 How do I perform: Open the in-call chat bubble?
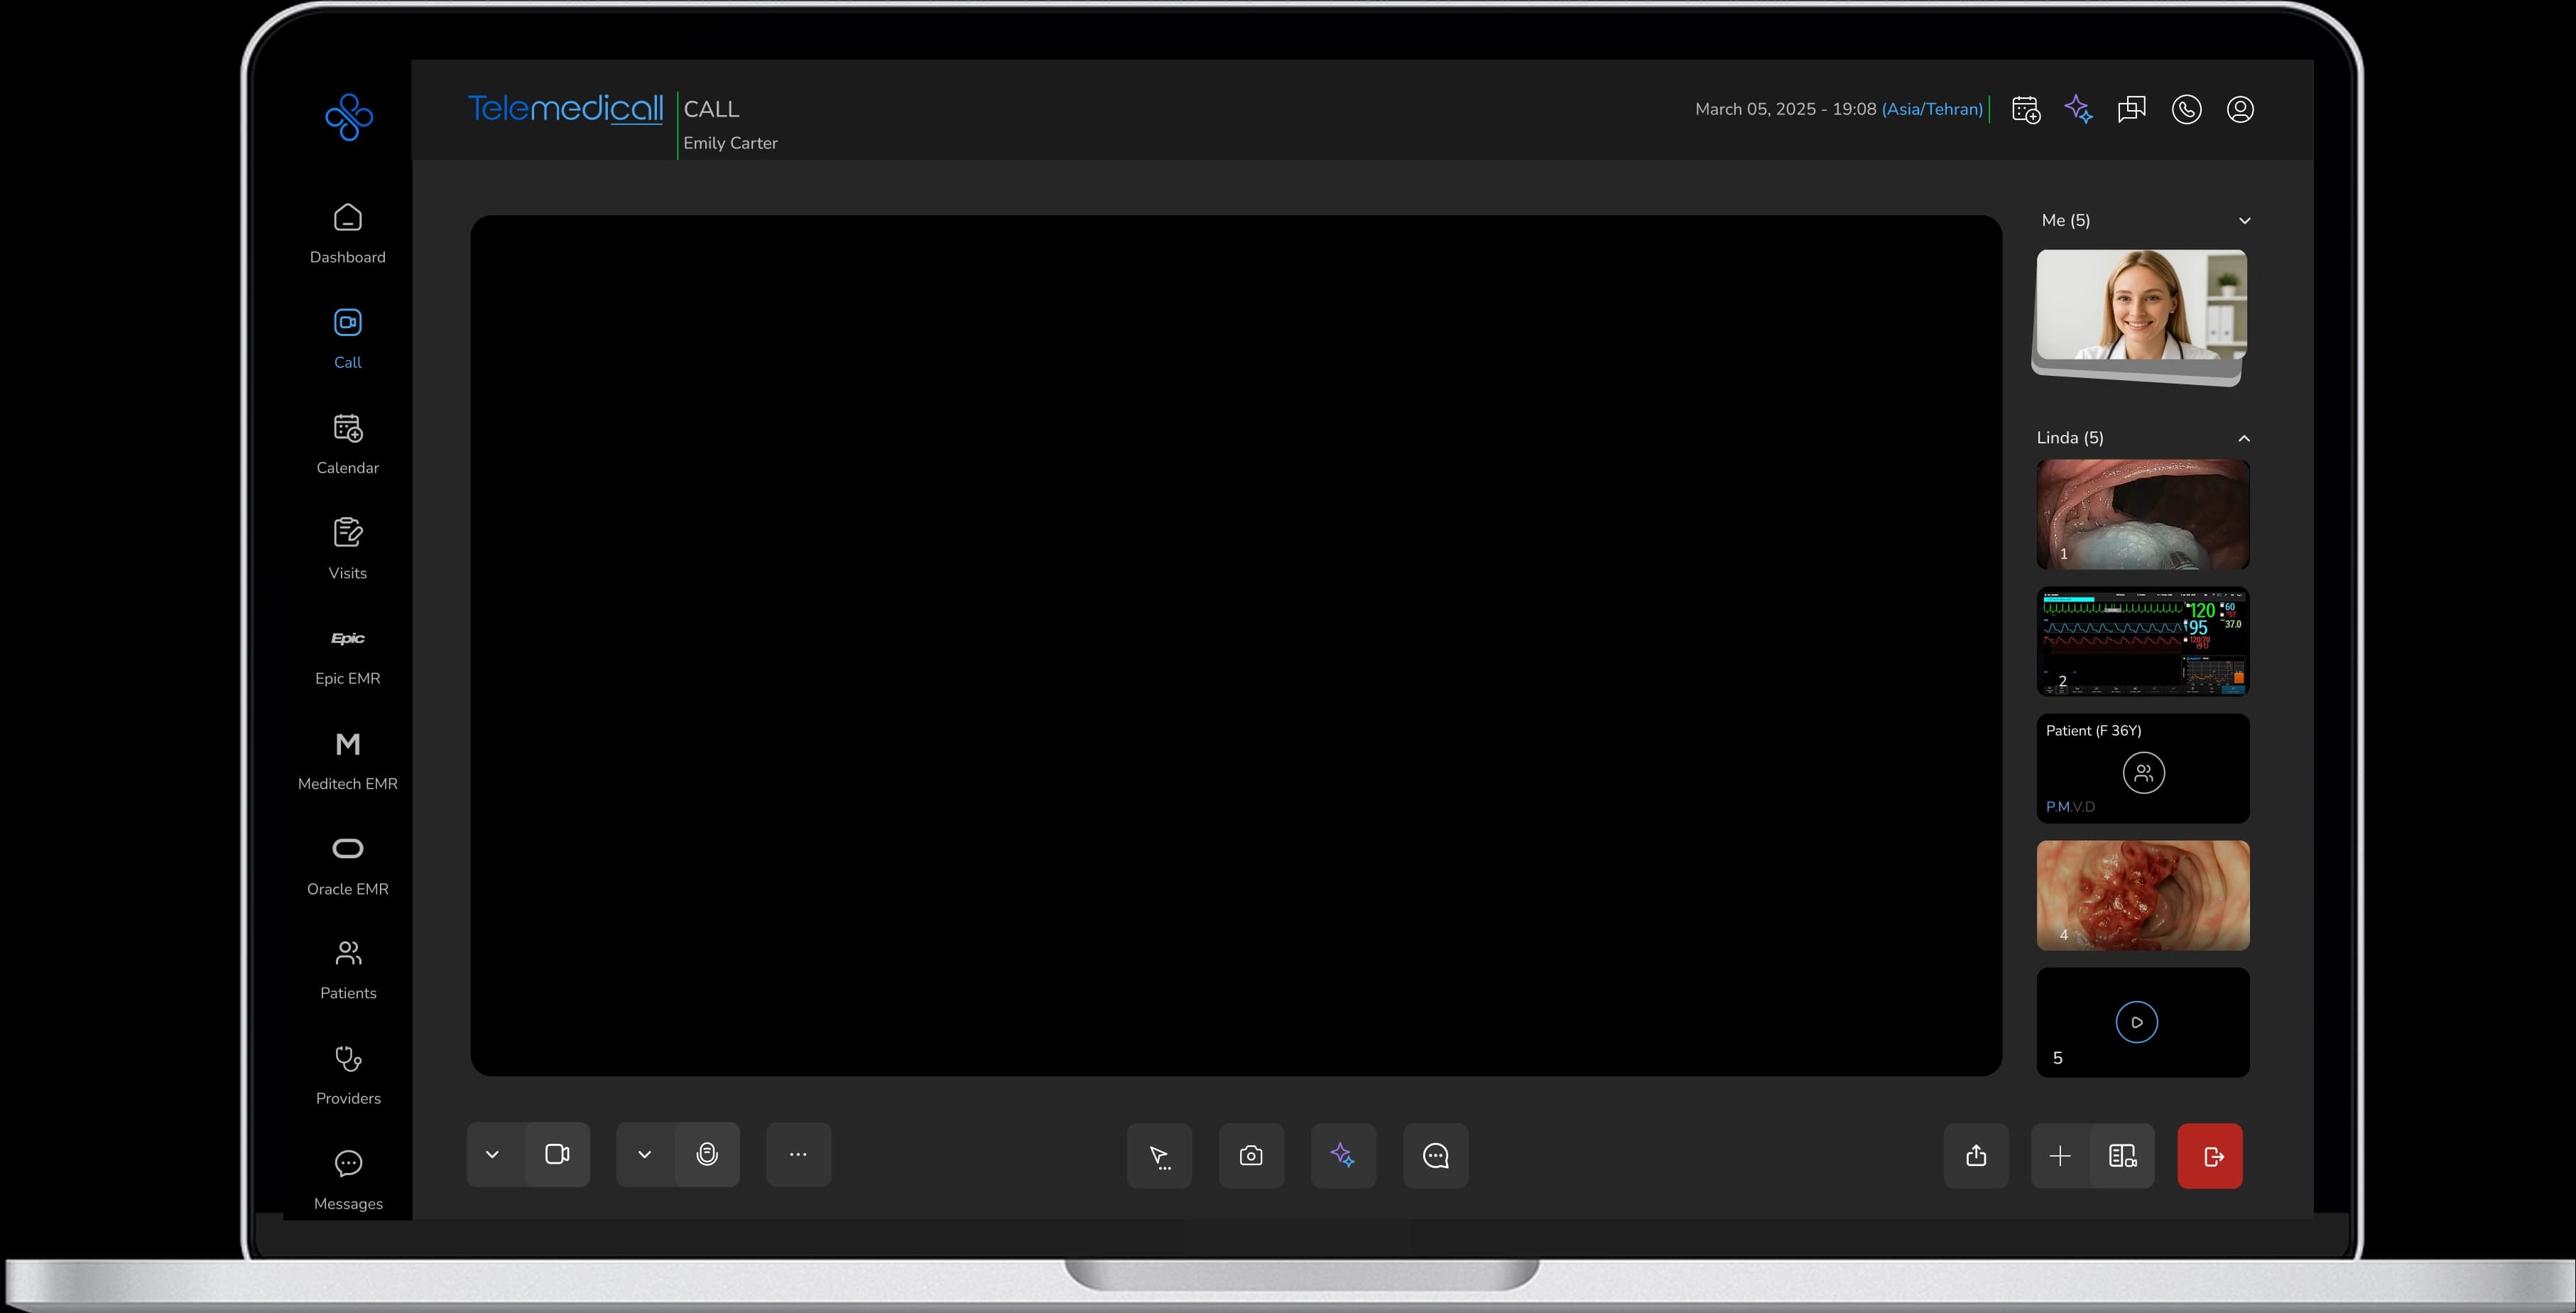coord(1435,1156)
